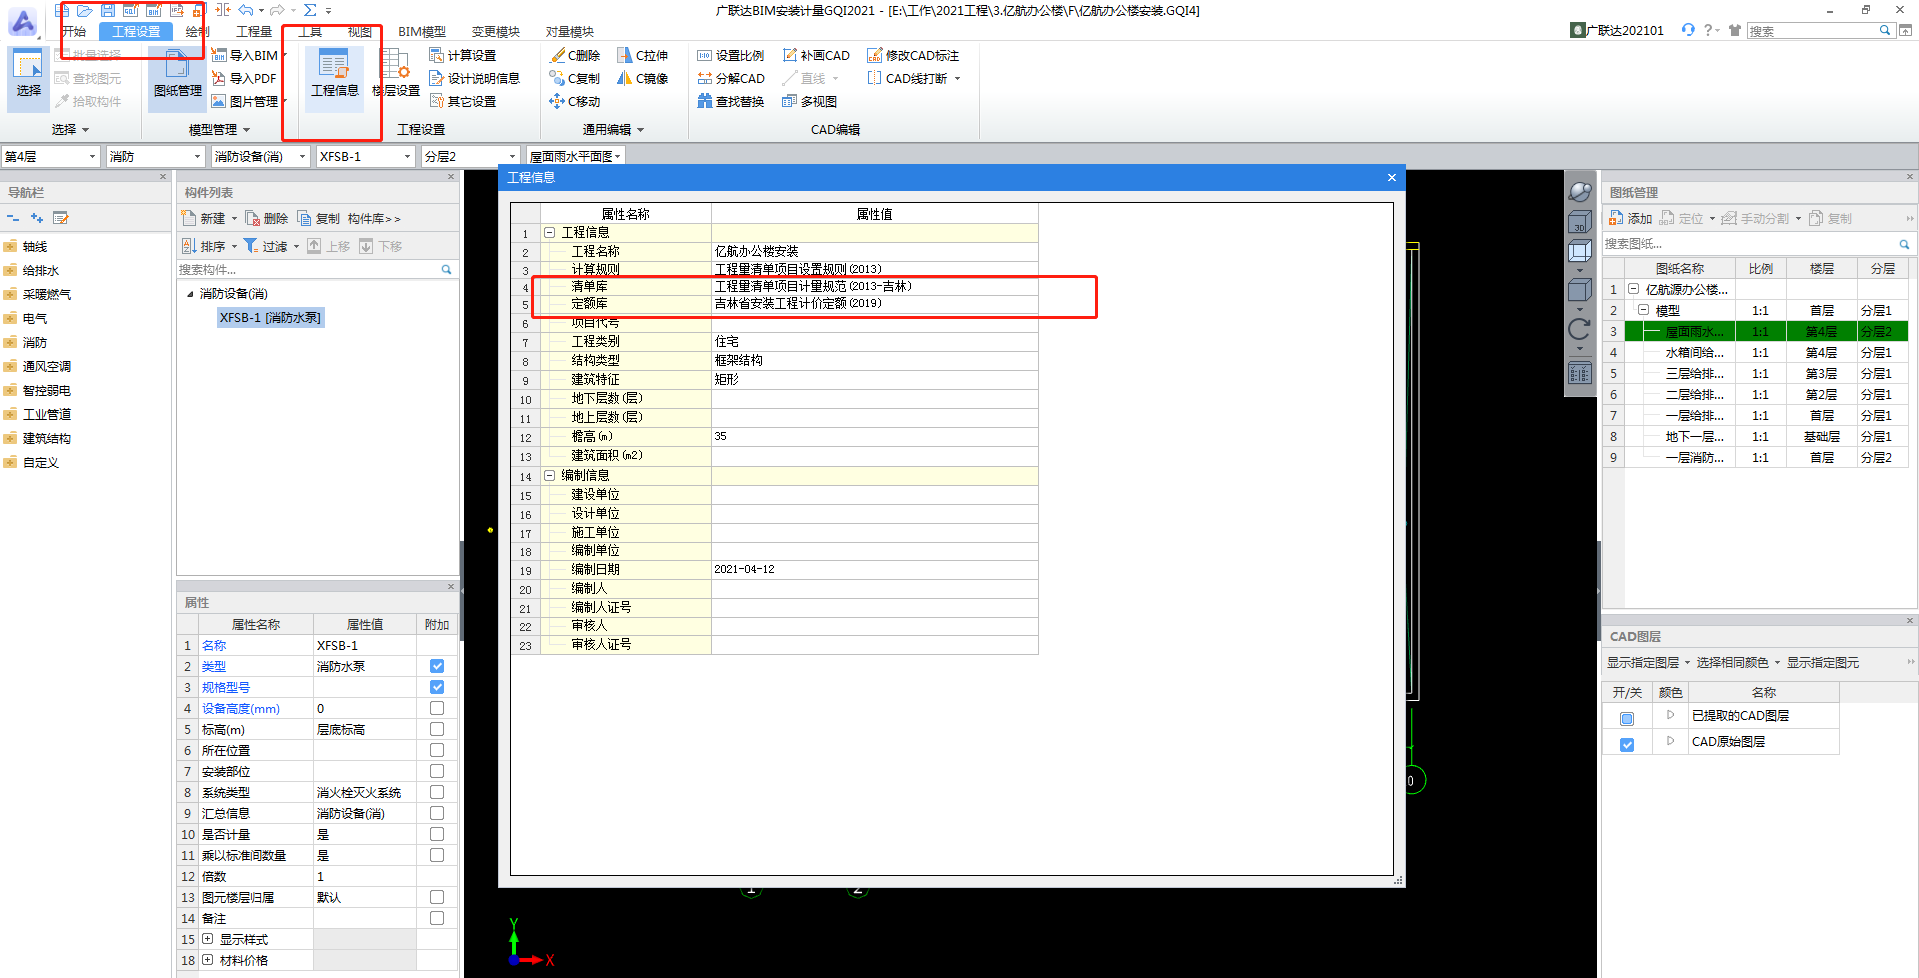Click 删除 button in 构件列表
Viewport: 1919px width, 978px height.
point(267,218)
